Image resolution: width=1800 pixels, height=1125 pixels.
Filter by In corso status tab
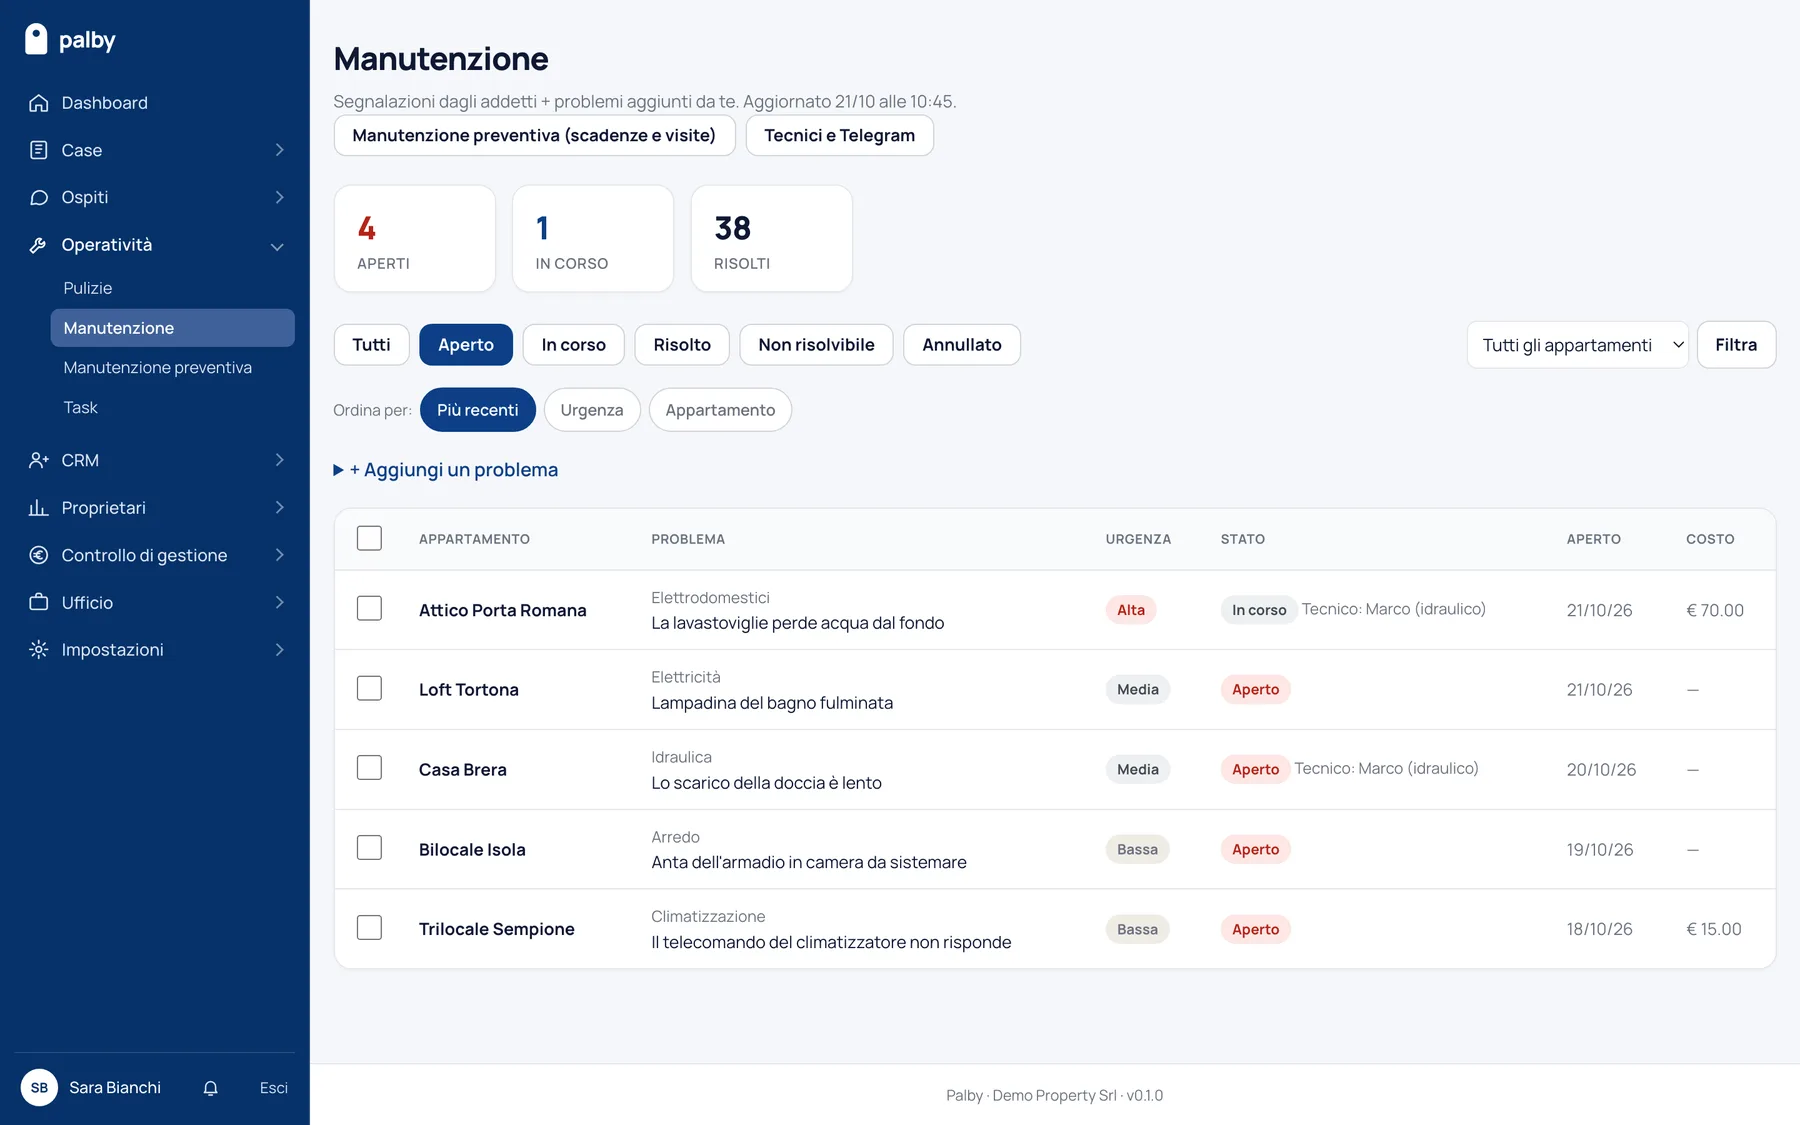(x=574, y=345)
